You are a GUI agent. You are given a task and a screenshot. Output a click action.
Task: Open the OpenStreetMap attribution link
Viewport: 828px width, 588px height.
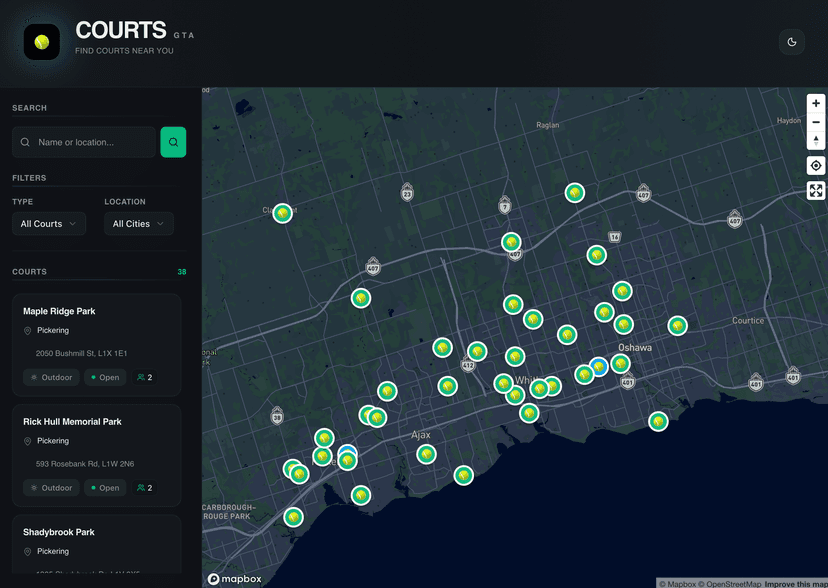735,582
